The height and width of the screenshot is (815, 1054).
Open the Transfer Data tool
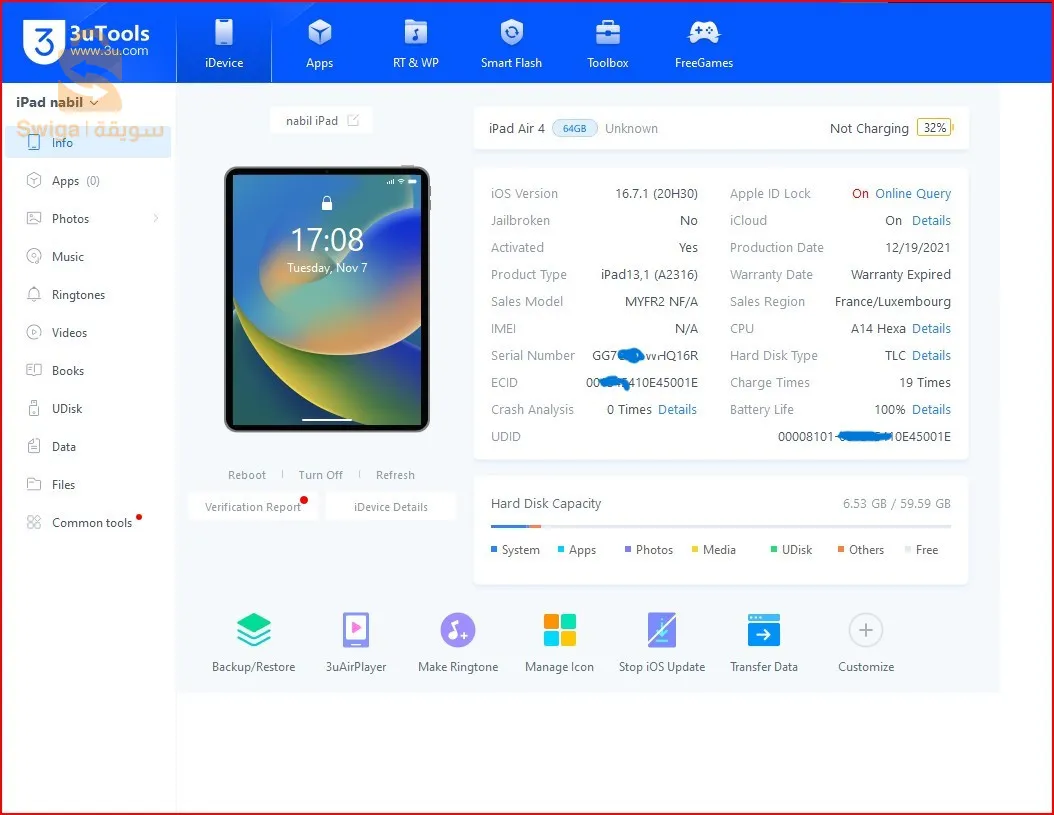pyautogui.click(x=763, y=631)
